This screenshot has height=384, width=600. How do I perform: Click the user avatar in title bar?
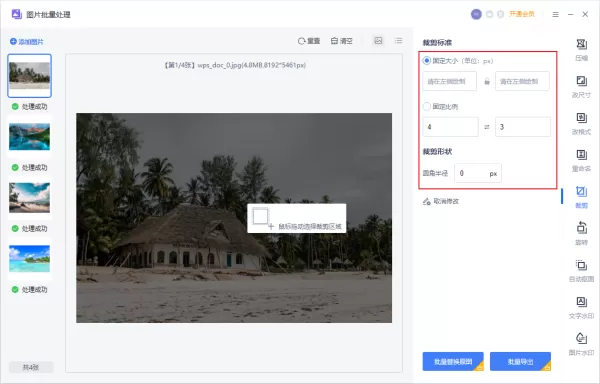click(476, 14)
